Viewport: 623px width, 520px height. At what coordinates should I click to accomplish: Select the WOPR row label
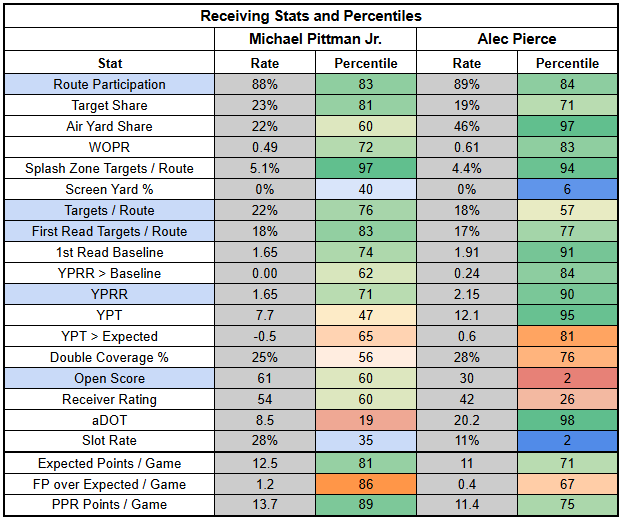(110, 148)
